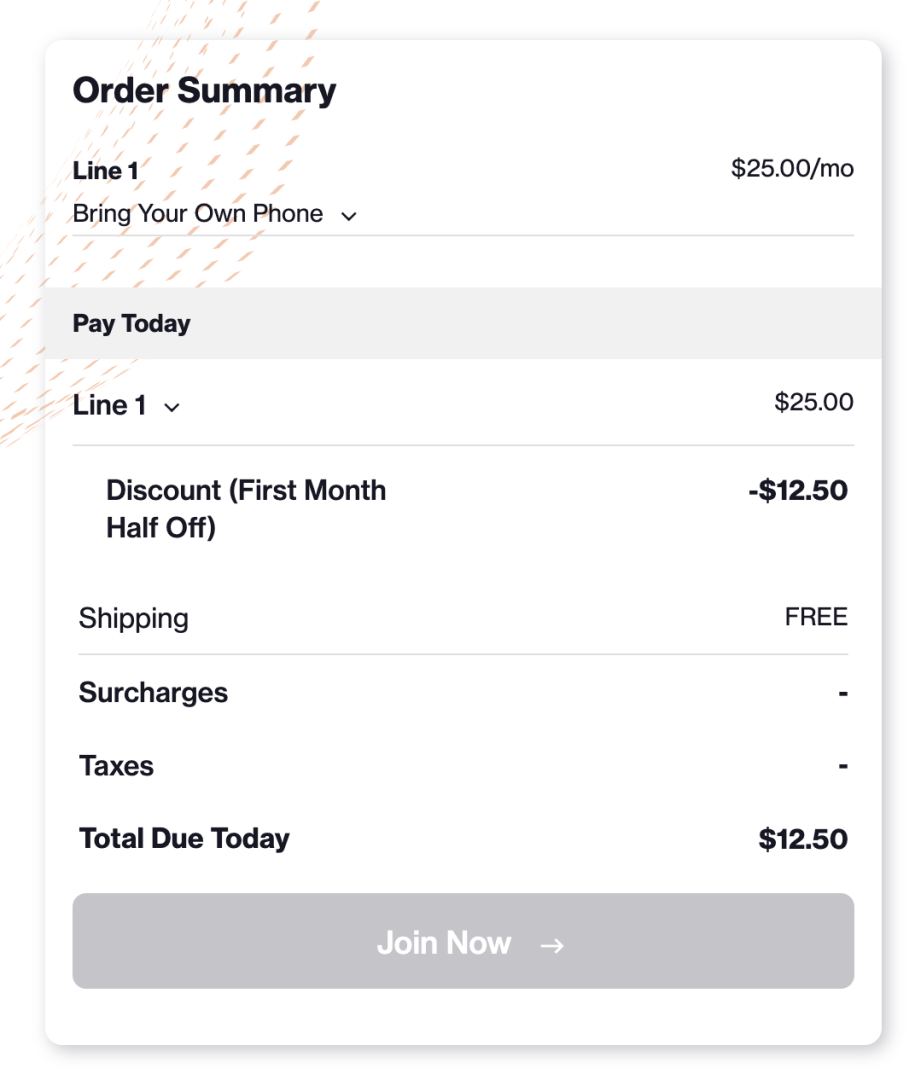The width and height of the screenshot is (915, 1080).
Task: Click the Join Now button
Action: coord(463,941)
